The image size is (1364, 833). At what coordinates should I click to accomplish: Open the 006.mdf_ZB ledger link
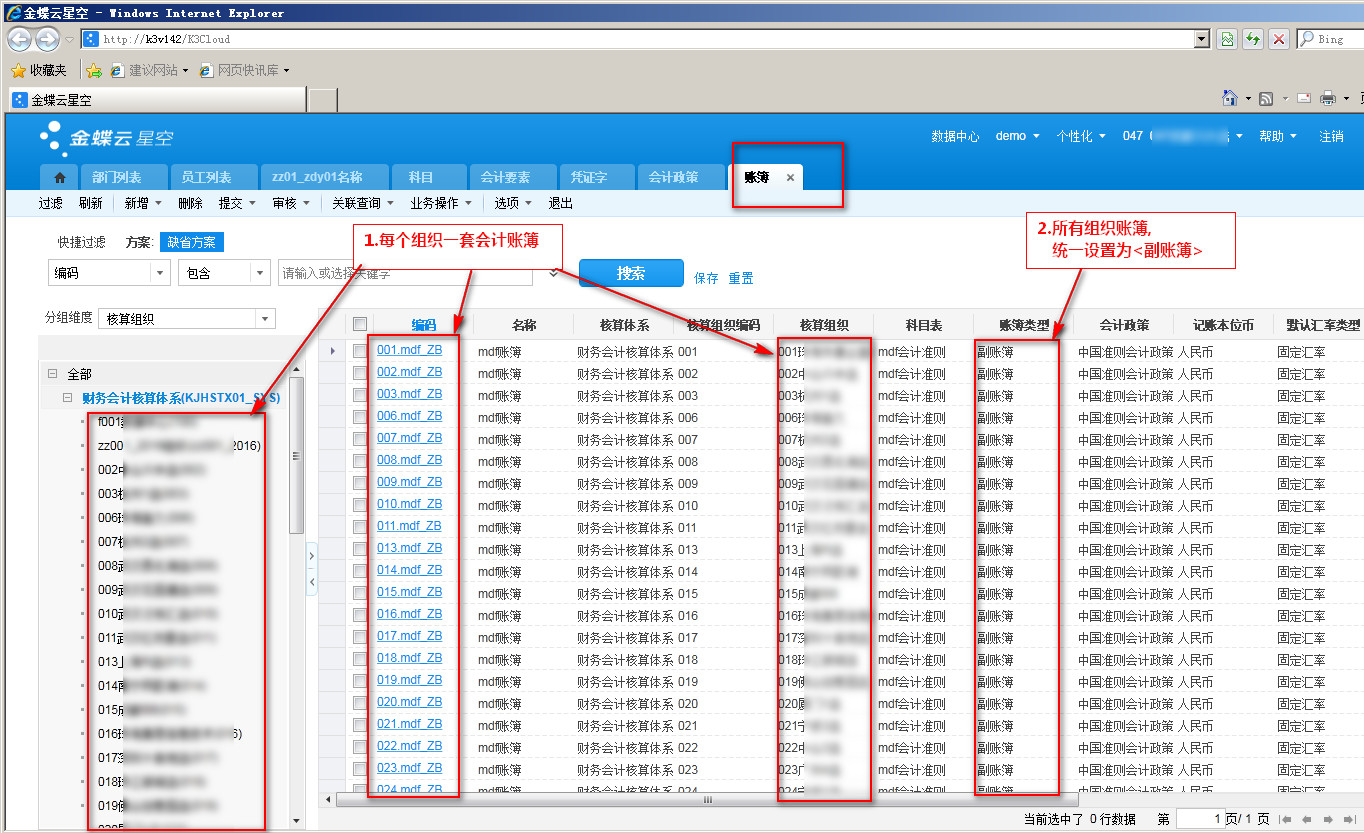[409, 416]
